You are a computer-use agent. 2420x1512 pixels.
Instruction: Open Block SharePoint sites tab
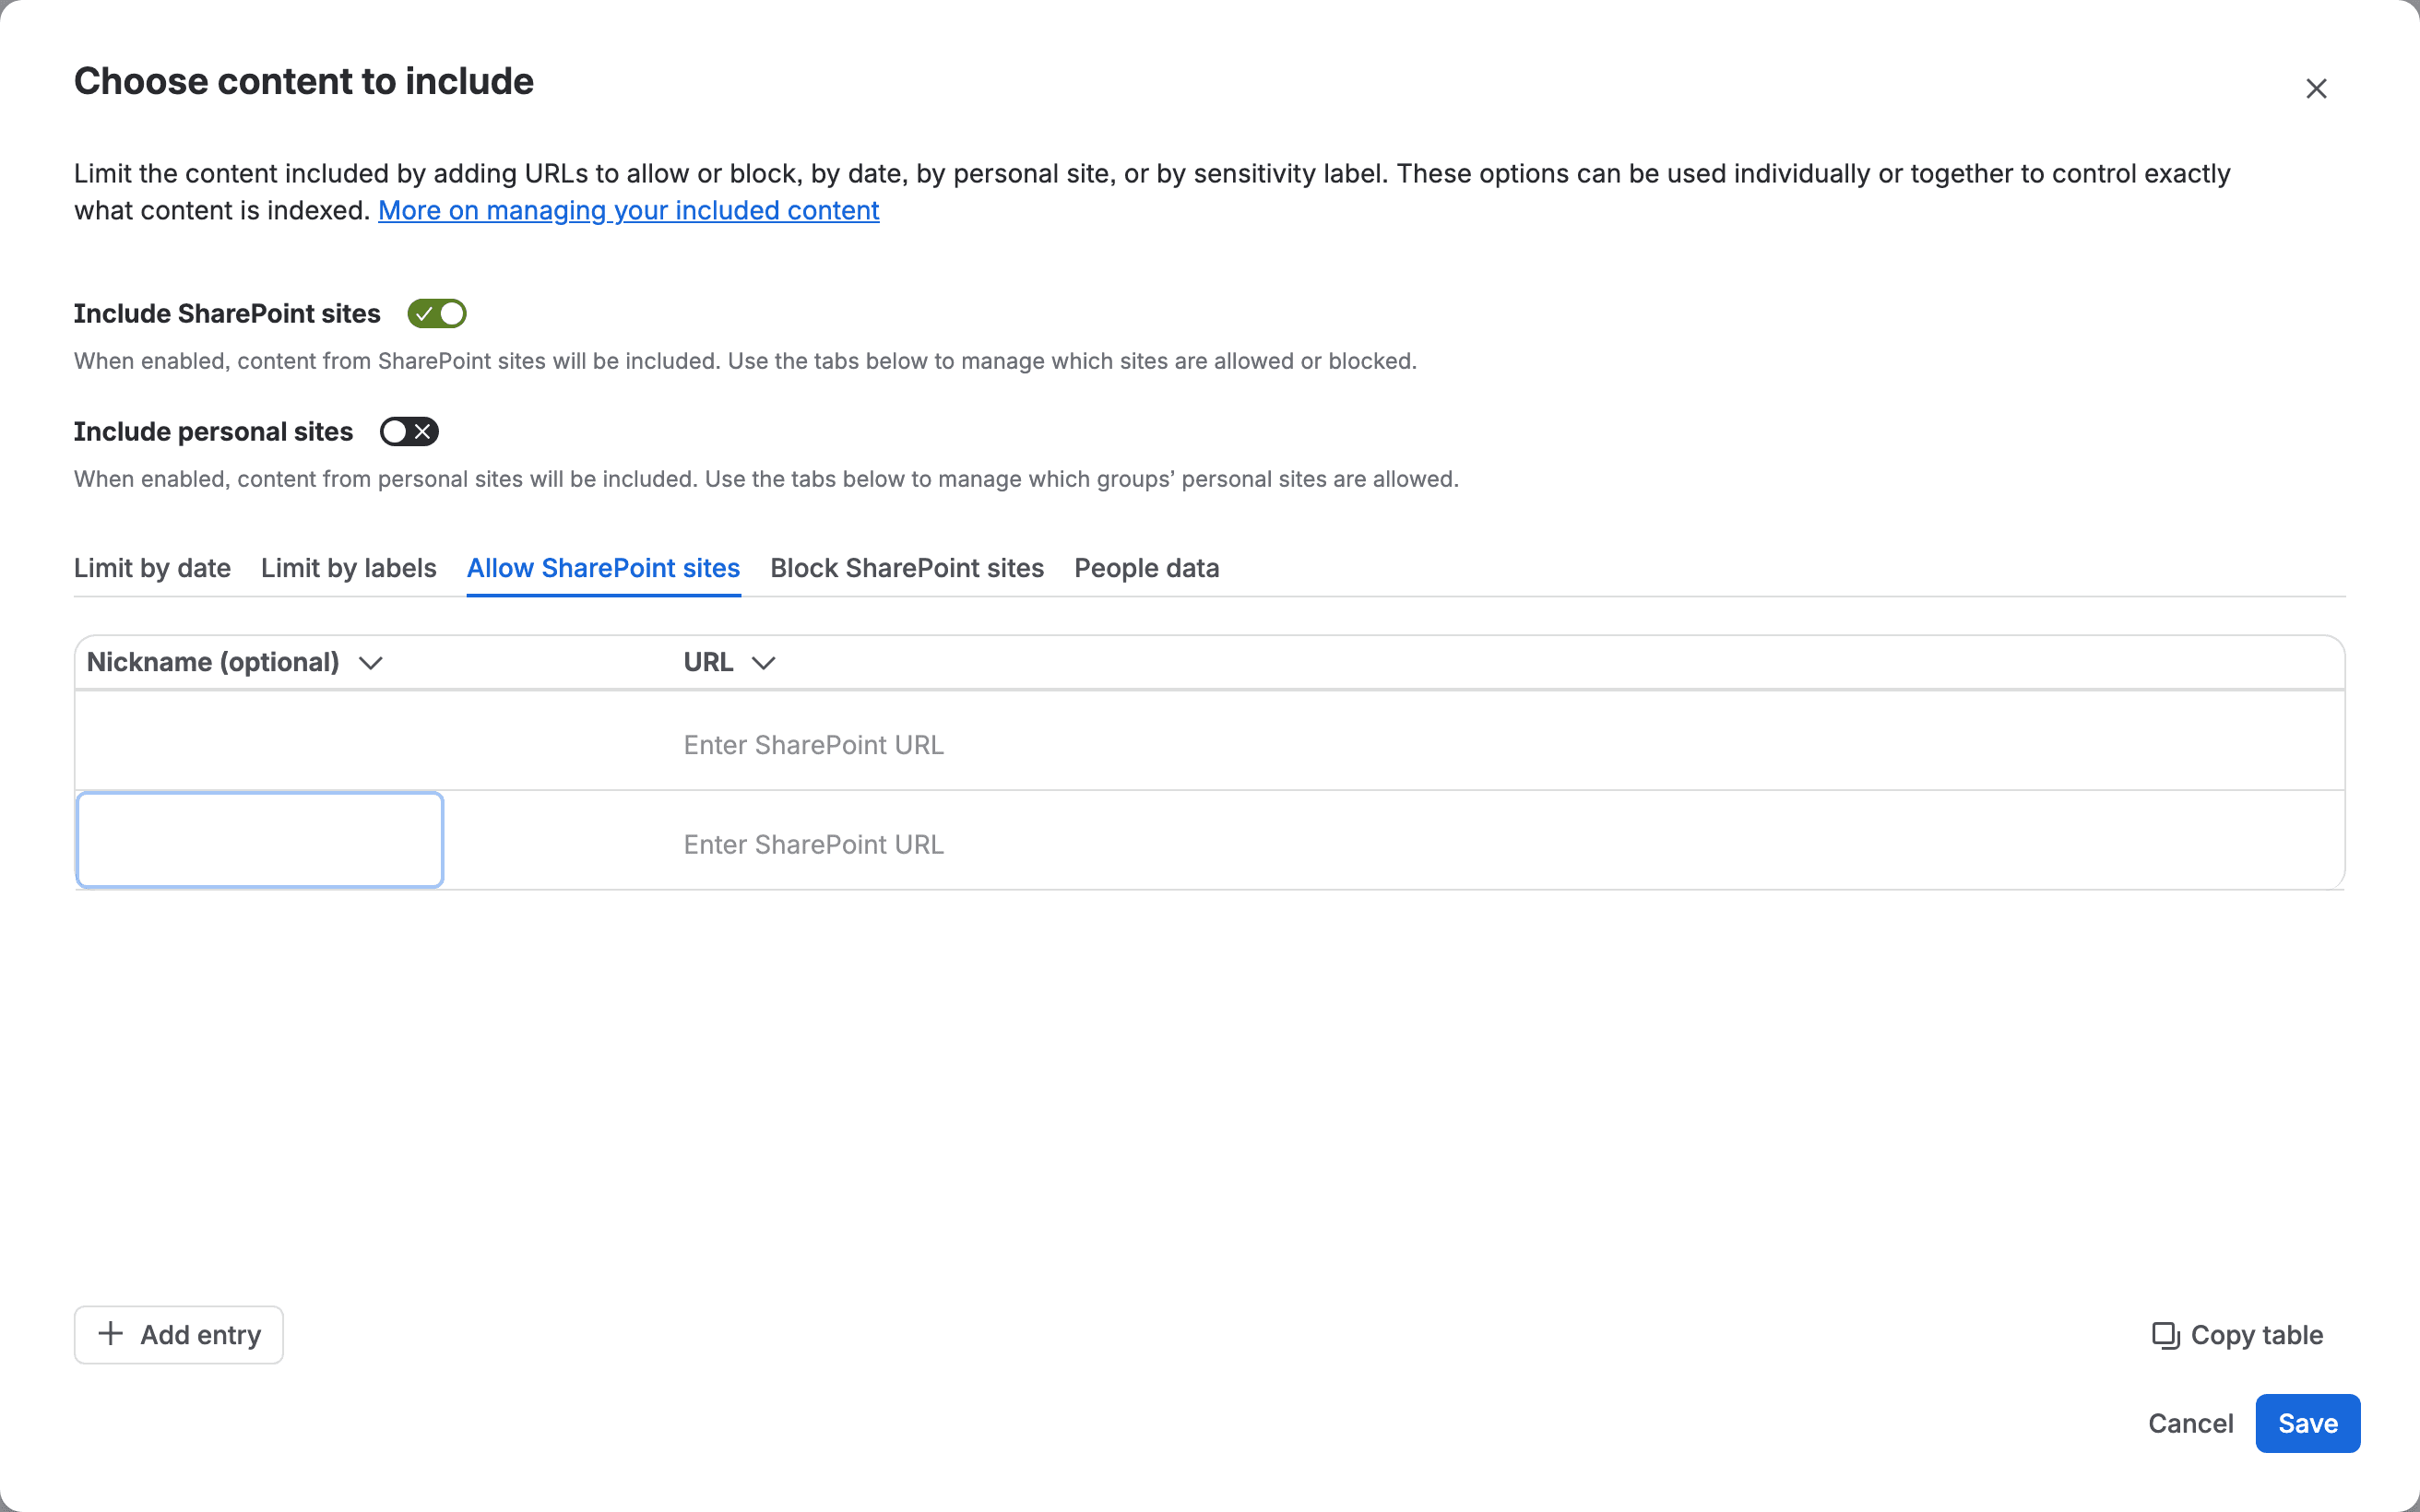907,568
